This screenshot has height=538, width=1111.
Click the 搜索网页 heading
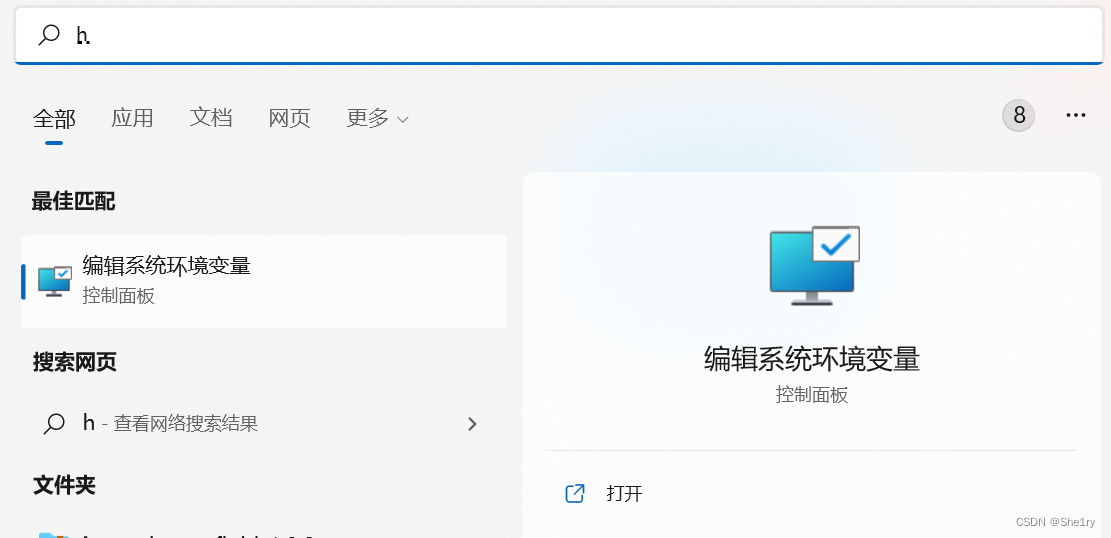pos(74,362)
